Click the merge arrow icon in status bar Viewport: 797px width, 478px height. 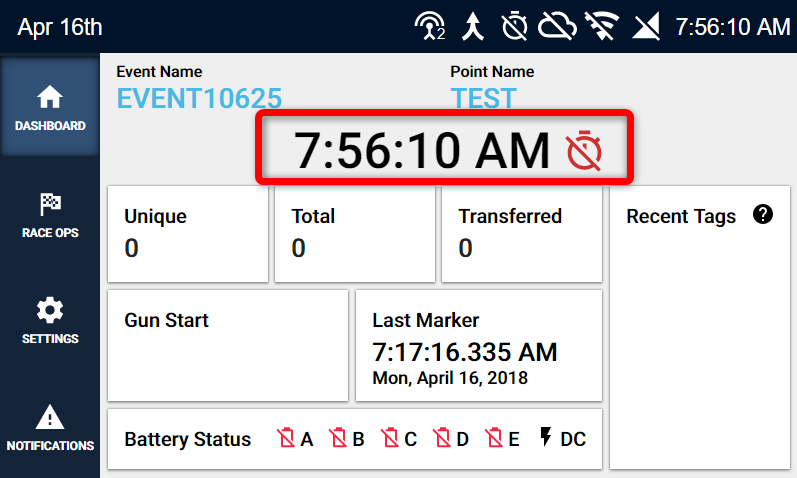click(473, 27)
